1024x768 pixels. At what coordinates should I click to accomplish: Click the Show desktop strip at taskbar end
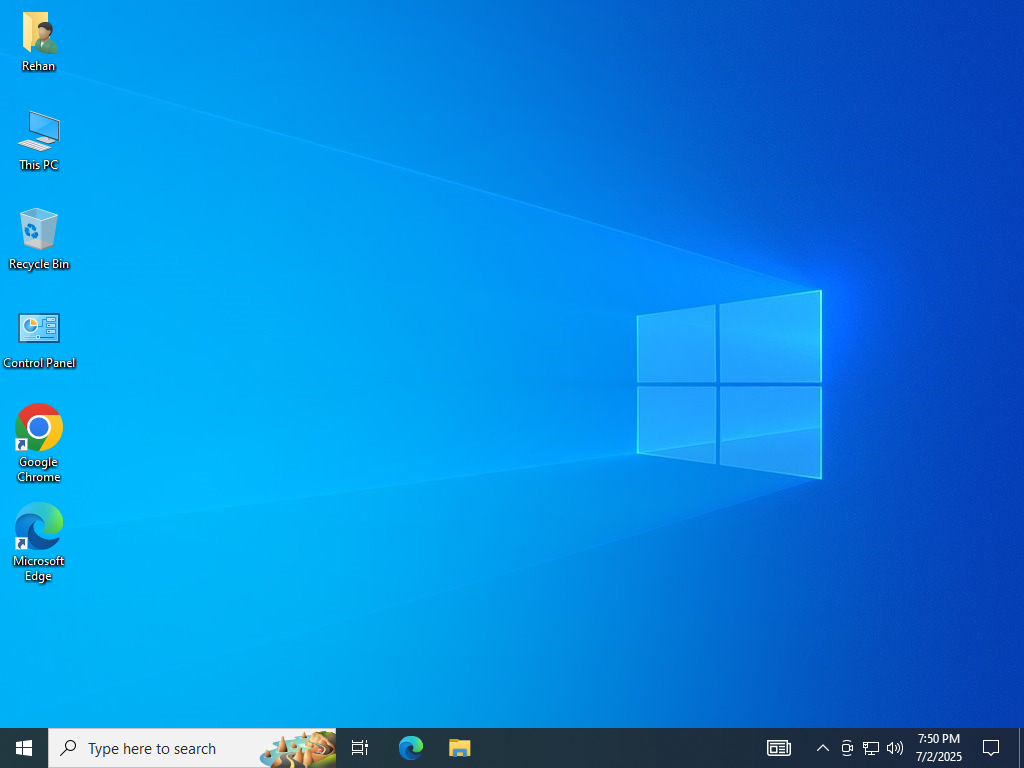(x=1021, y=748)
